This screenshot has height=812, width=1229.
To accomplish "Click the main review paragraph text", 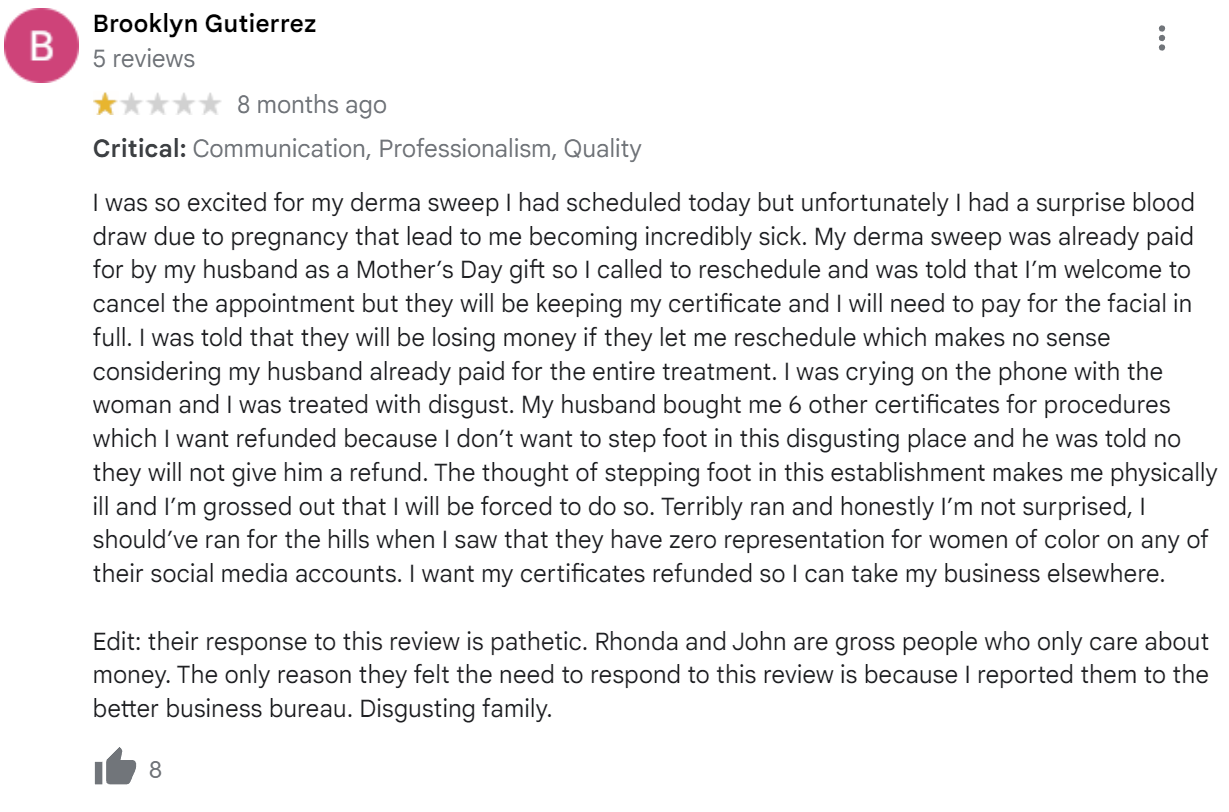I will (x=656, y=388).
